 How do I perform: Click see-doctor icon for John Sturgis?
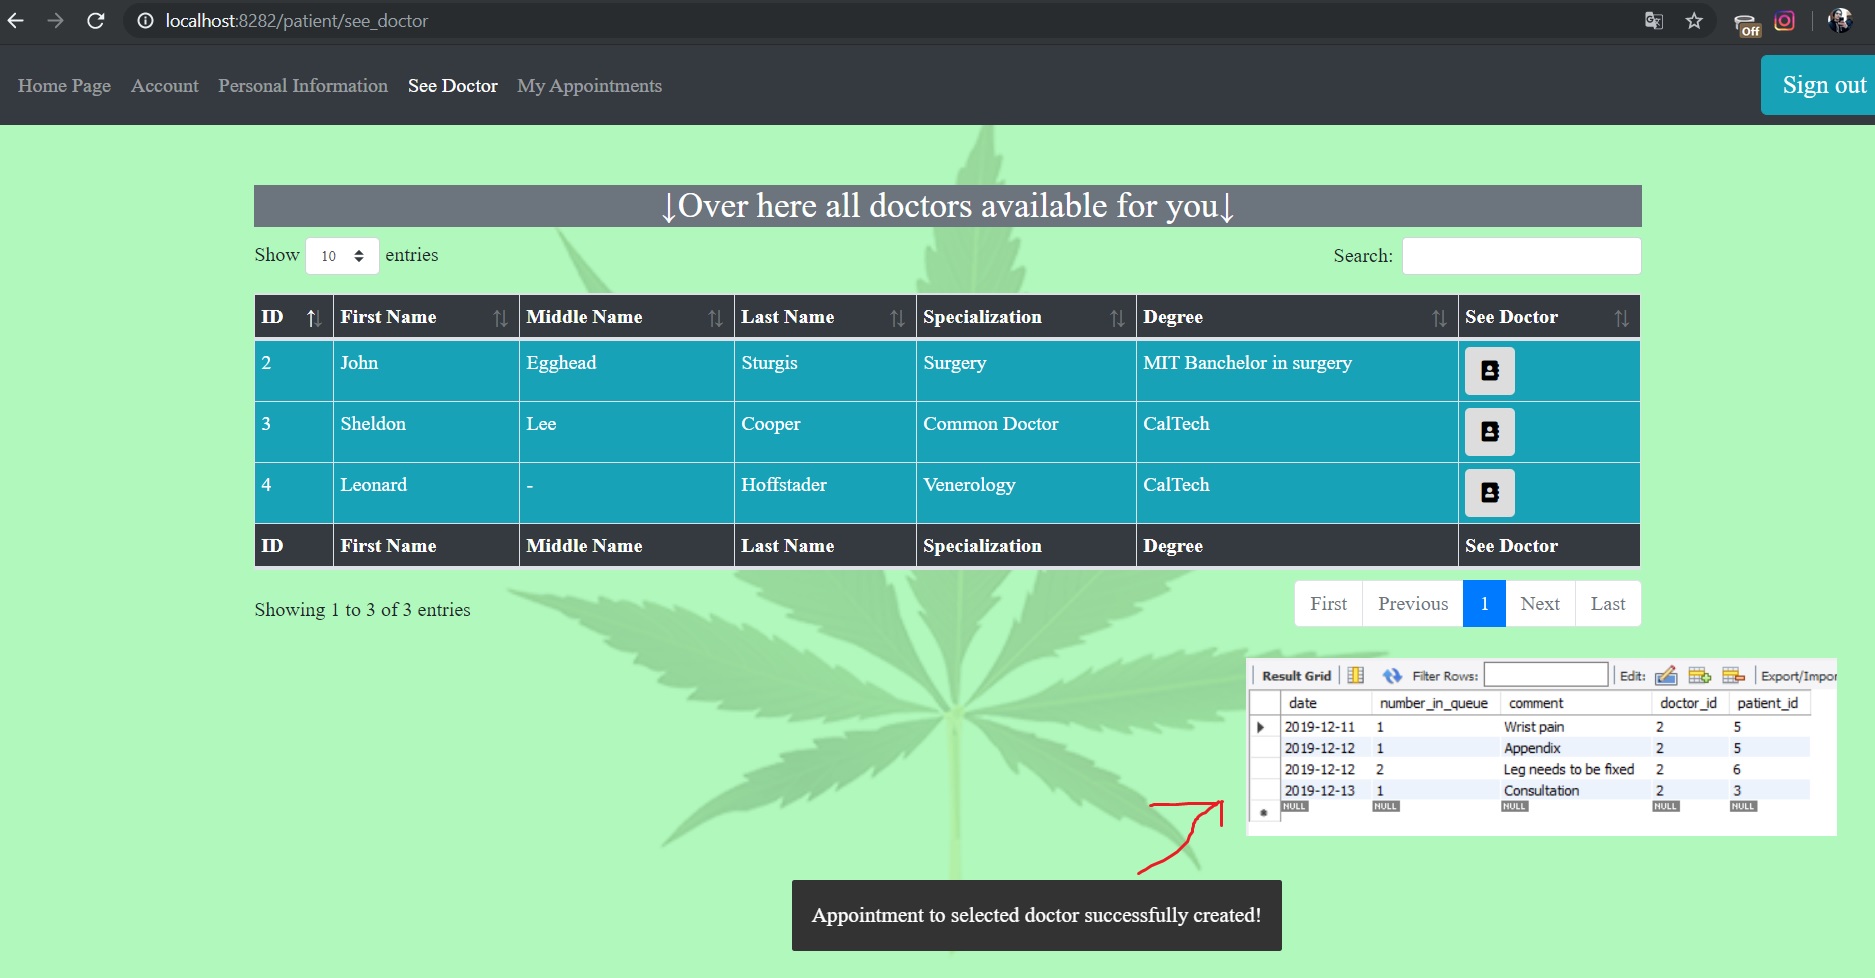pyautogui.click(x=1489, y=371)
